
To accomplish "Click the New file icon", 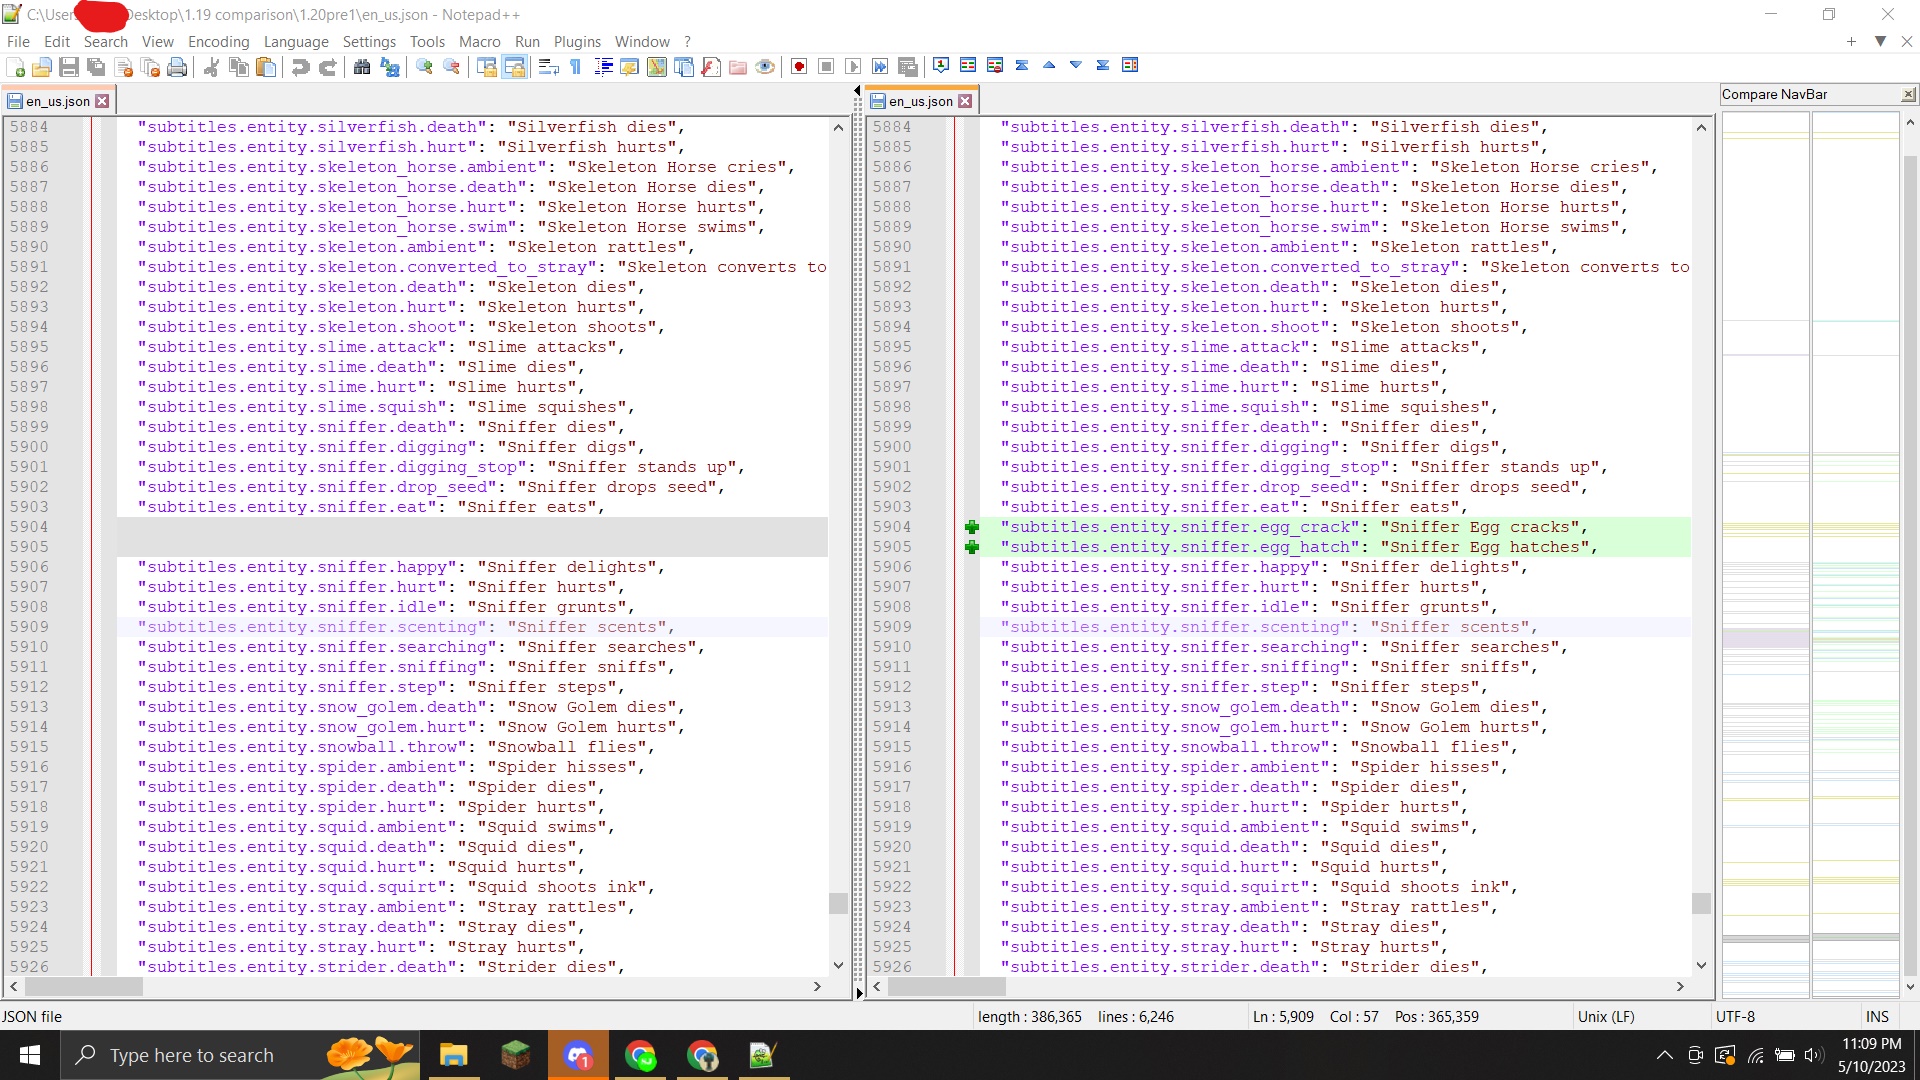I will coord(16,67).
